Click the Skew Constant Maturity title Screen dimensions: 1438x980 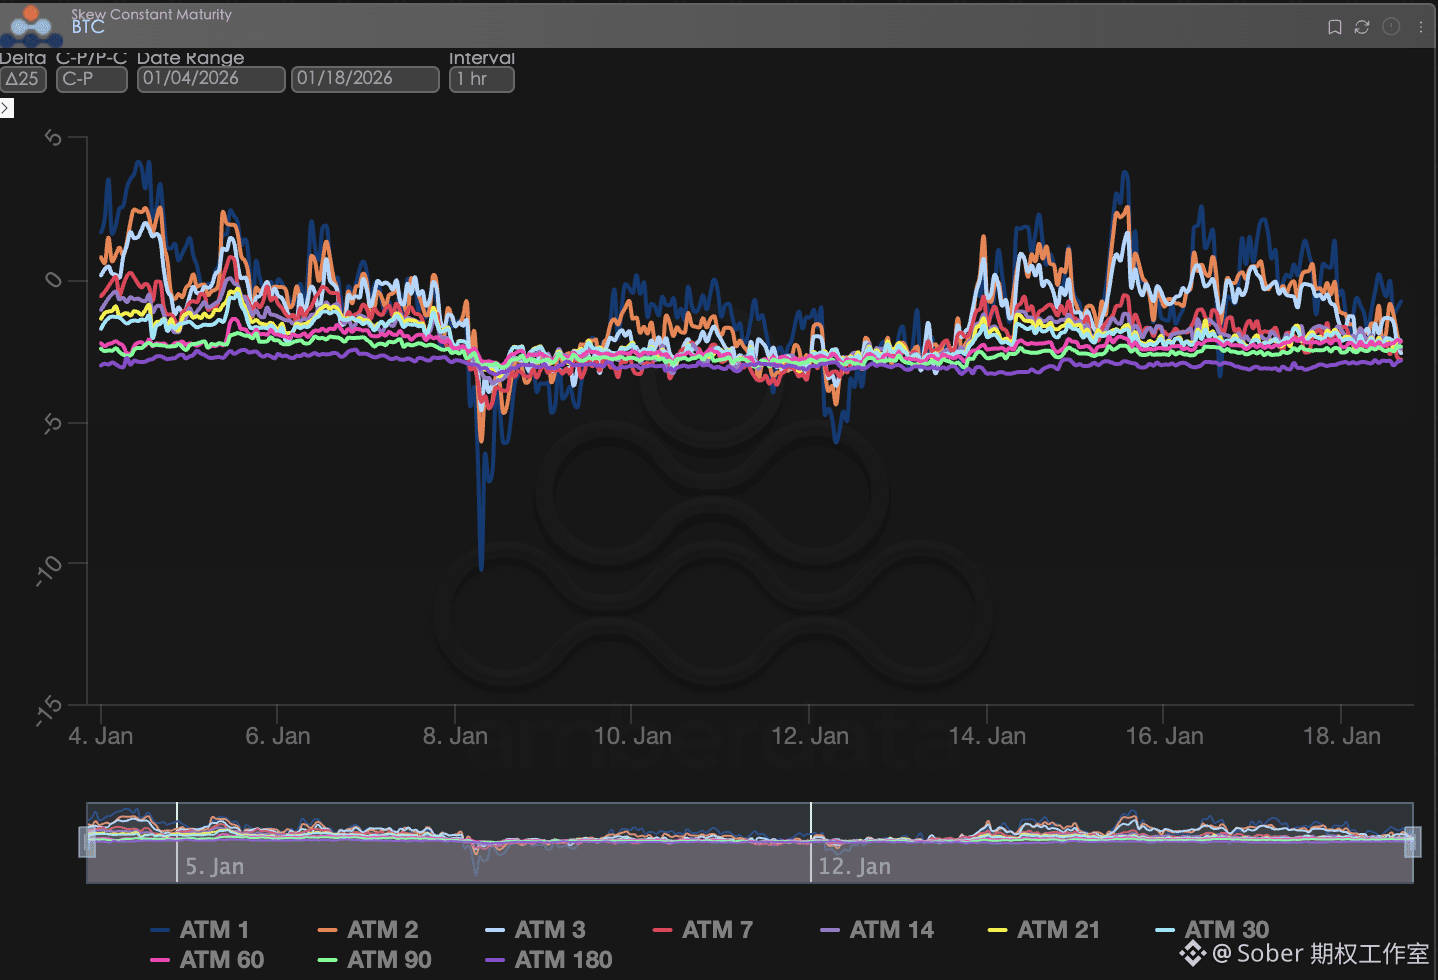pos(151,14)
